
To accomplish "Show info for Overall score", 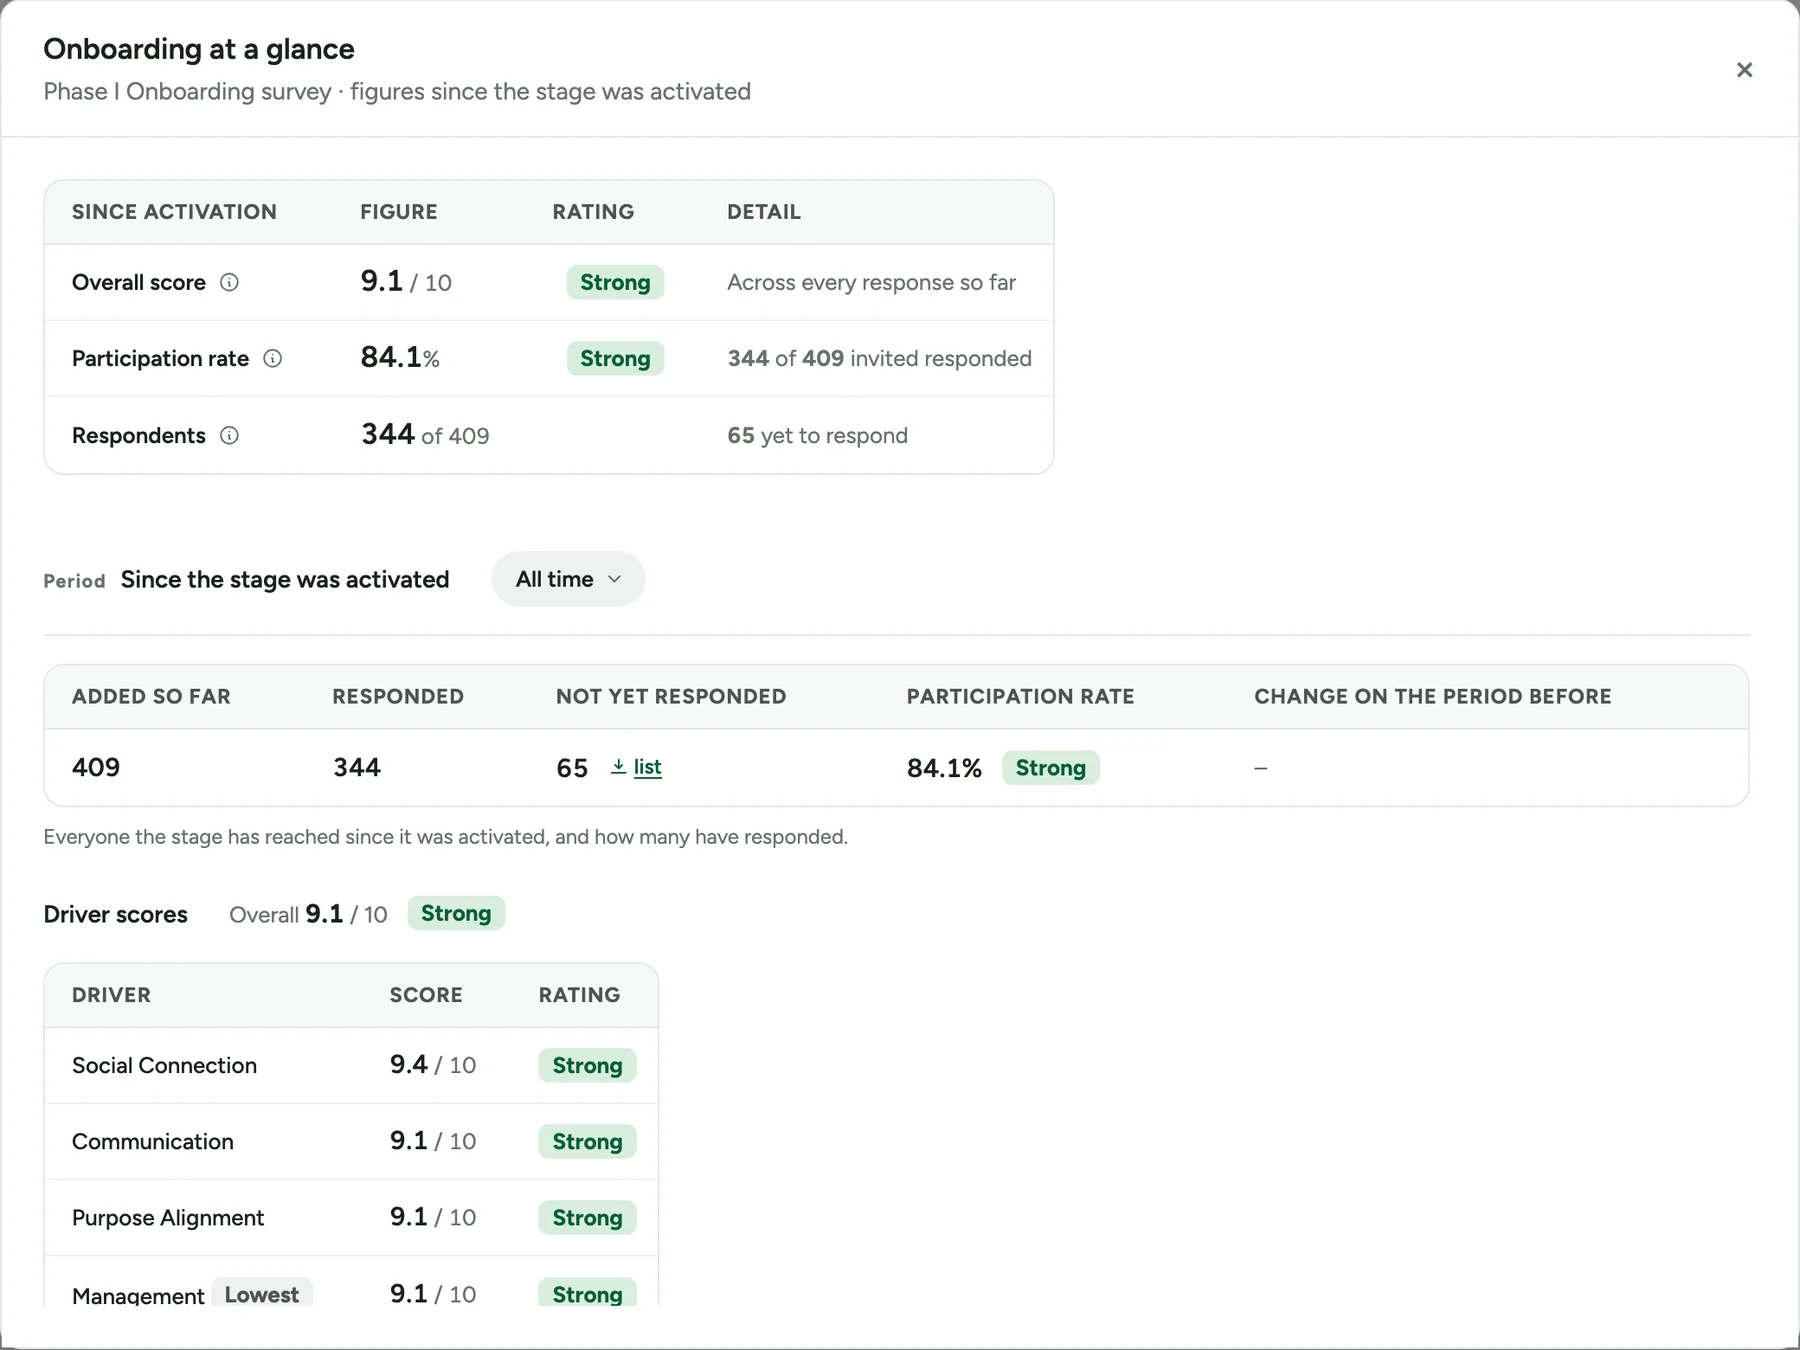I will click(x=229, y=282).
